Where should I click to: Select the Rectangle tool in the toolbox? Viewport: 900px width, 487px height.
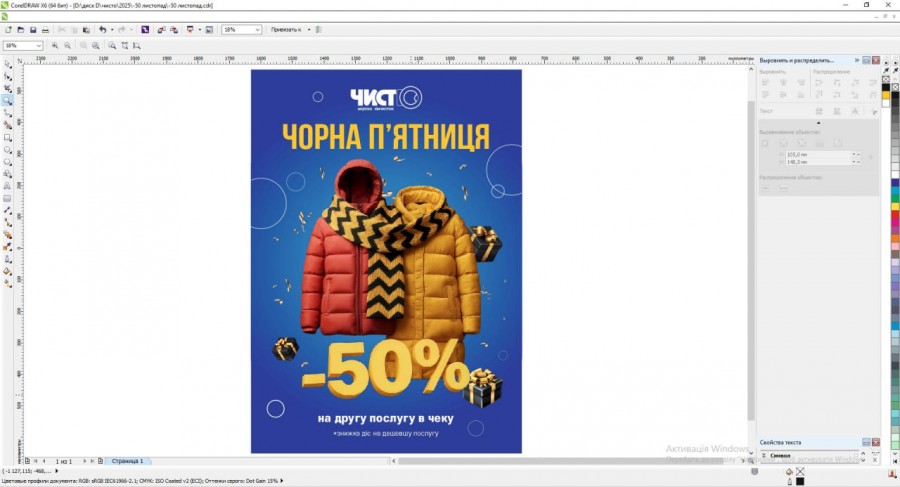point(7,137)
